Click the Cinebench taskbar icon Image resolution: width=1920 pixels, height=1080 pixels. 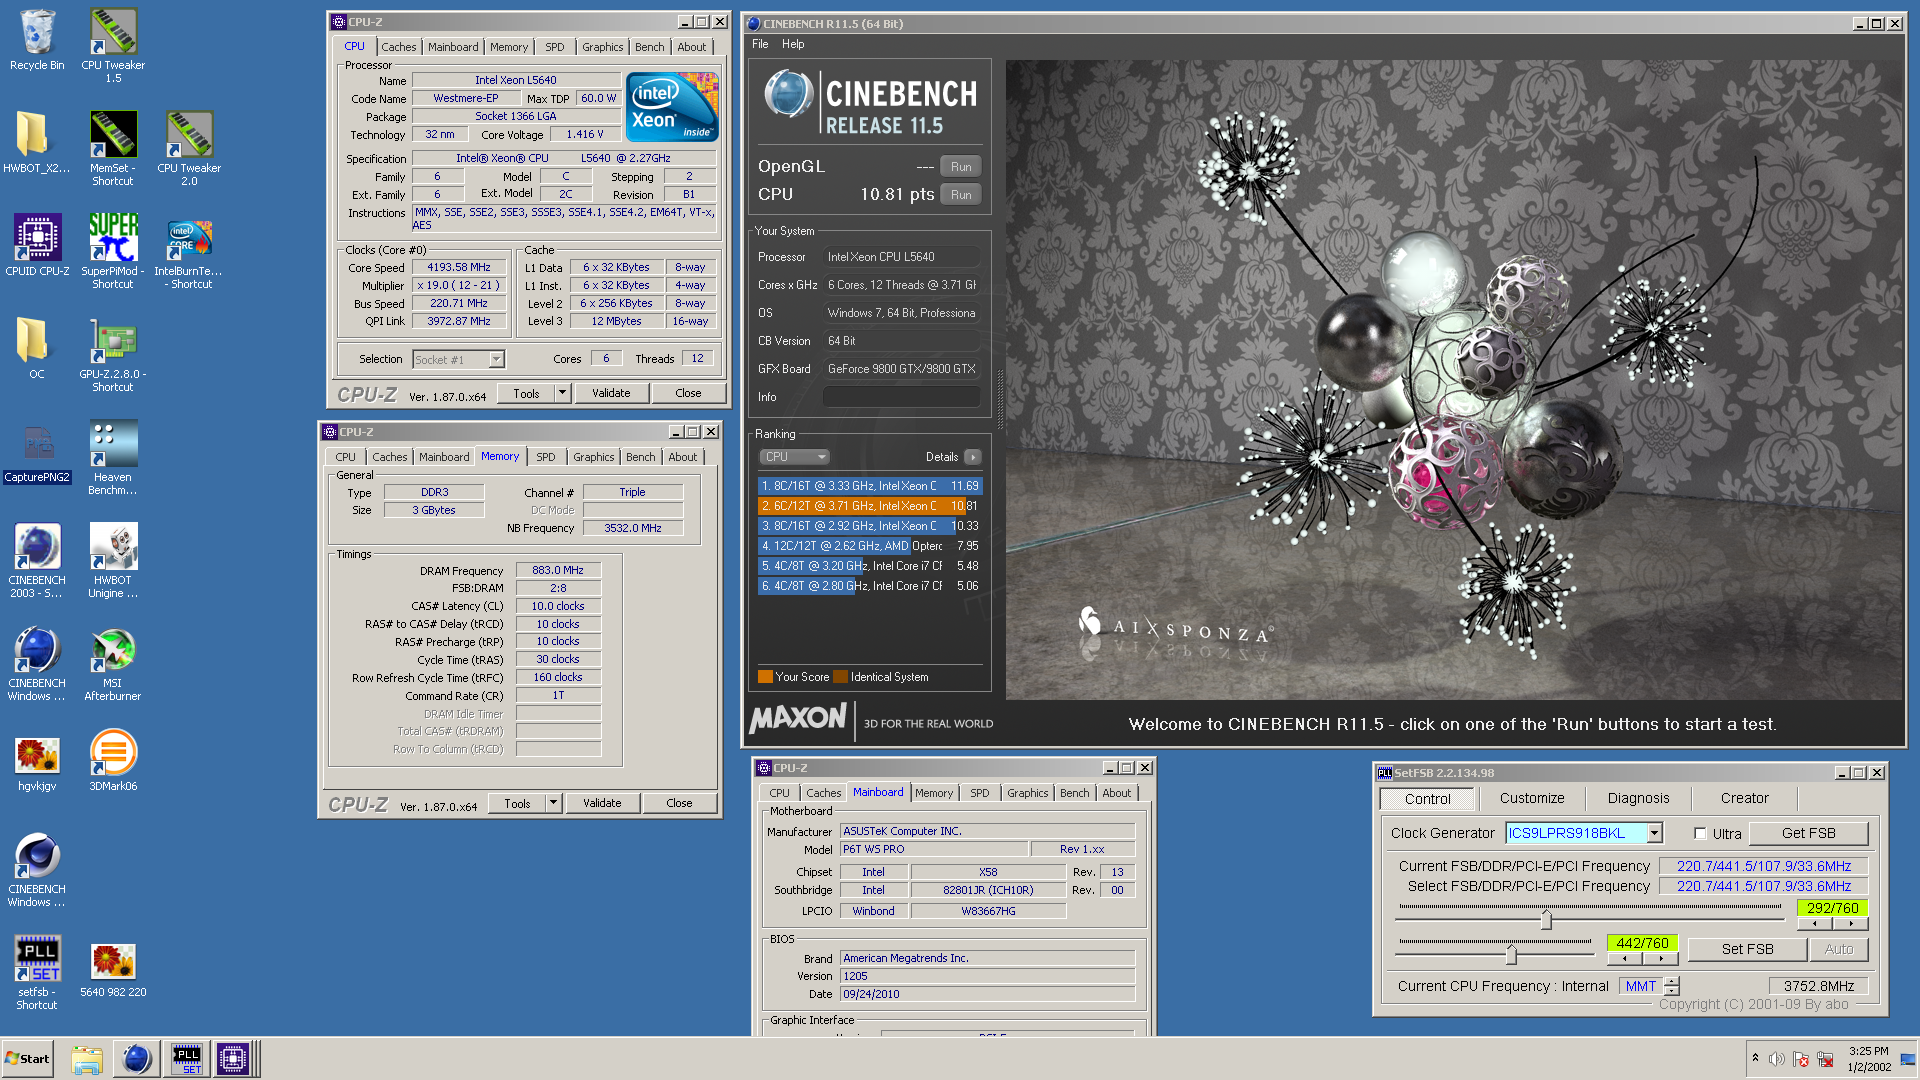[x=136, y=1059]
